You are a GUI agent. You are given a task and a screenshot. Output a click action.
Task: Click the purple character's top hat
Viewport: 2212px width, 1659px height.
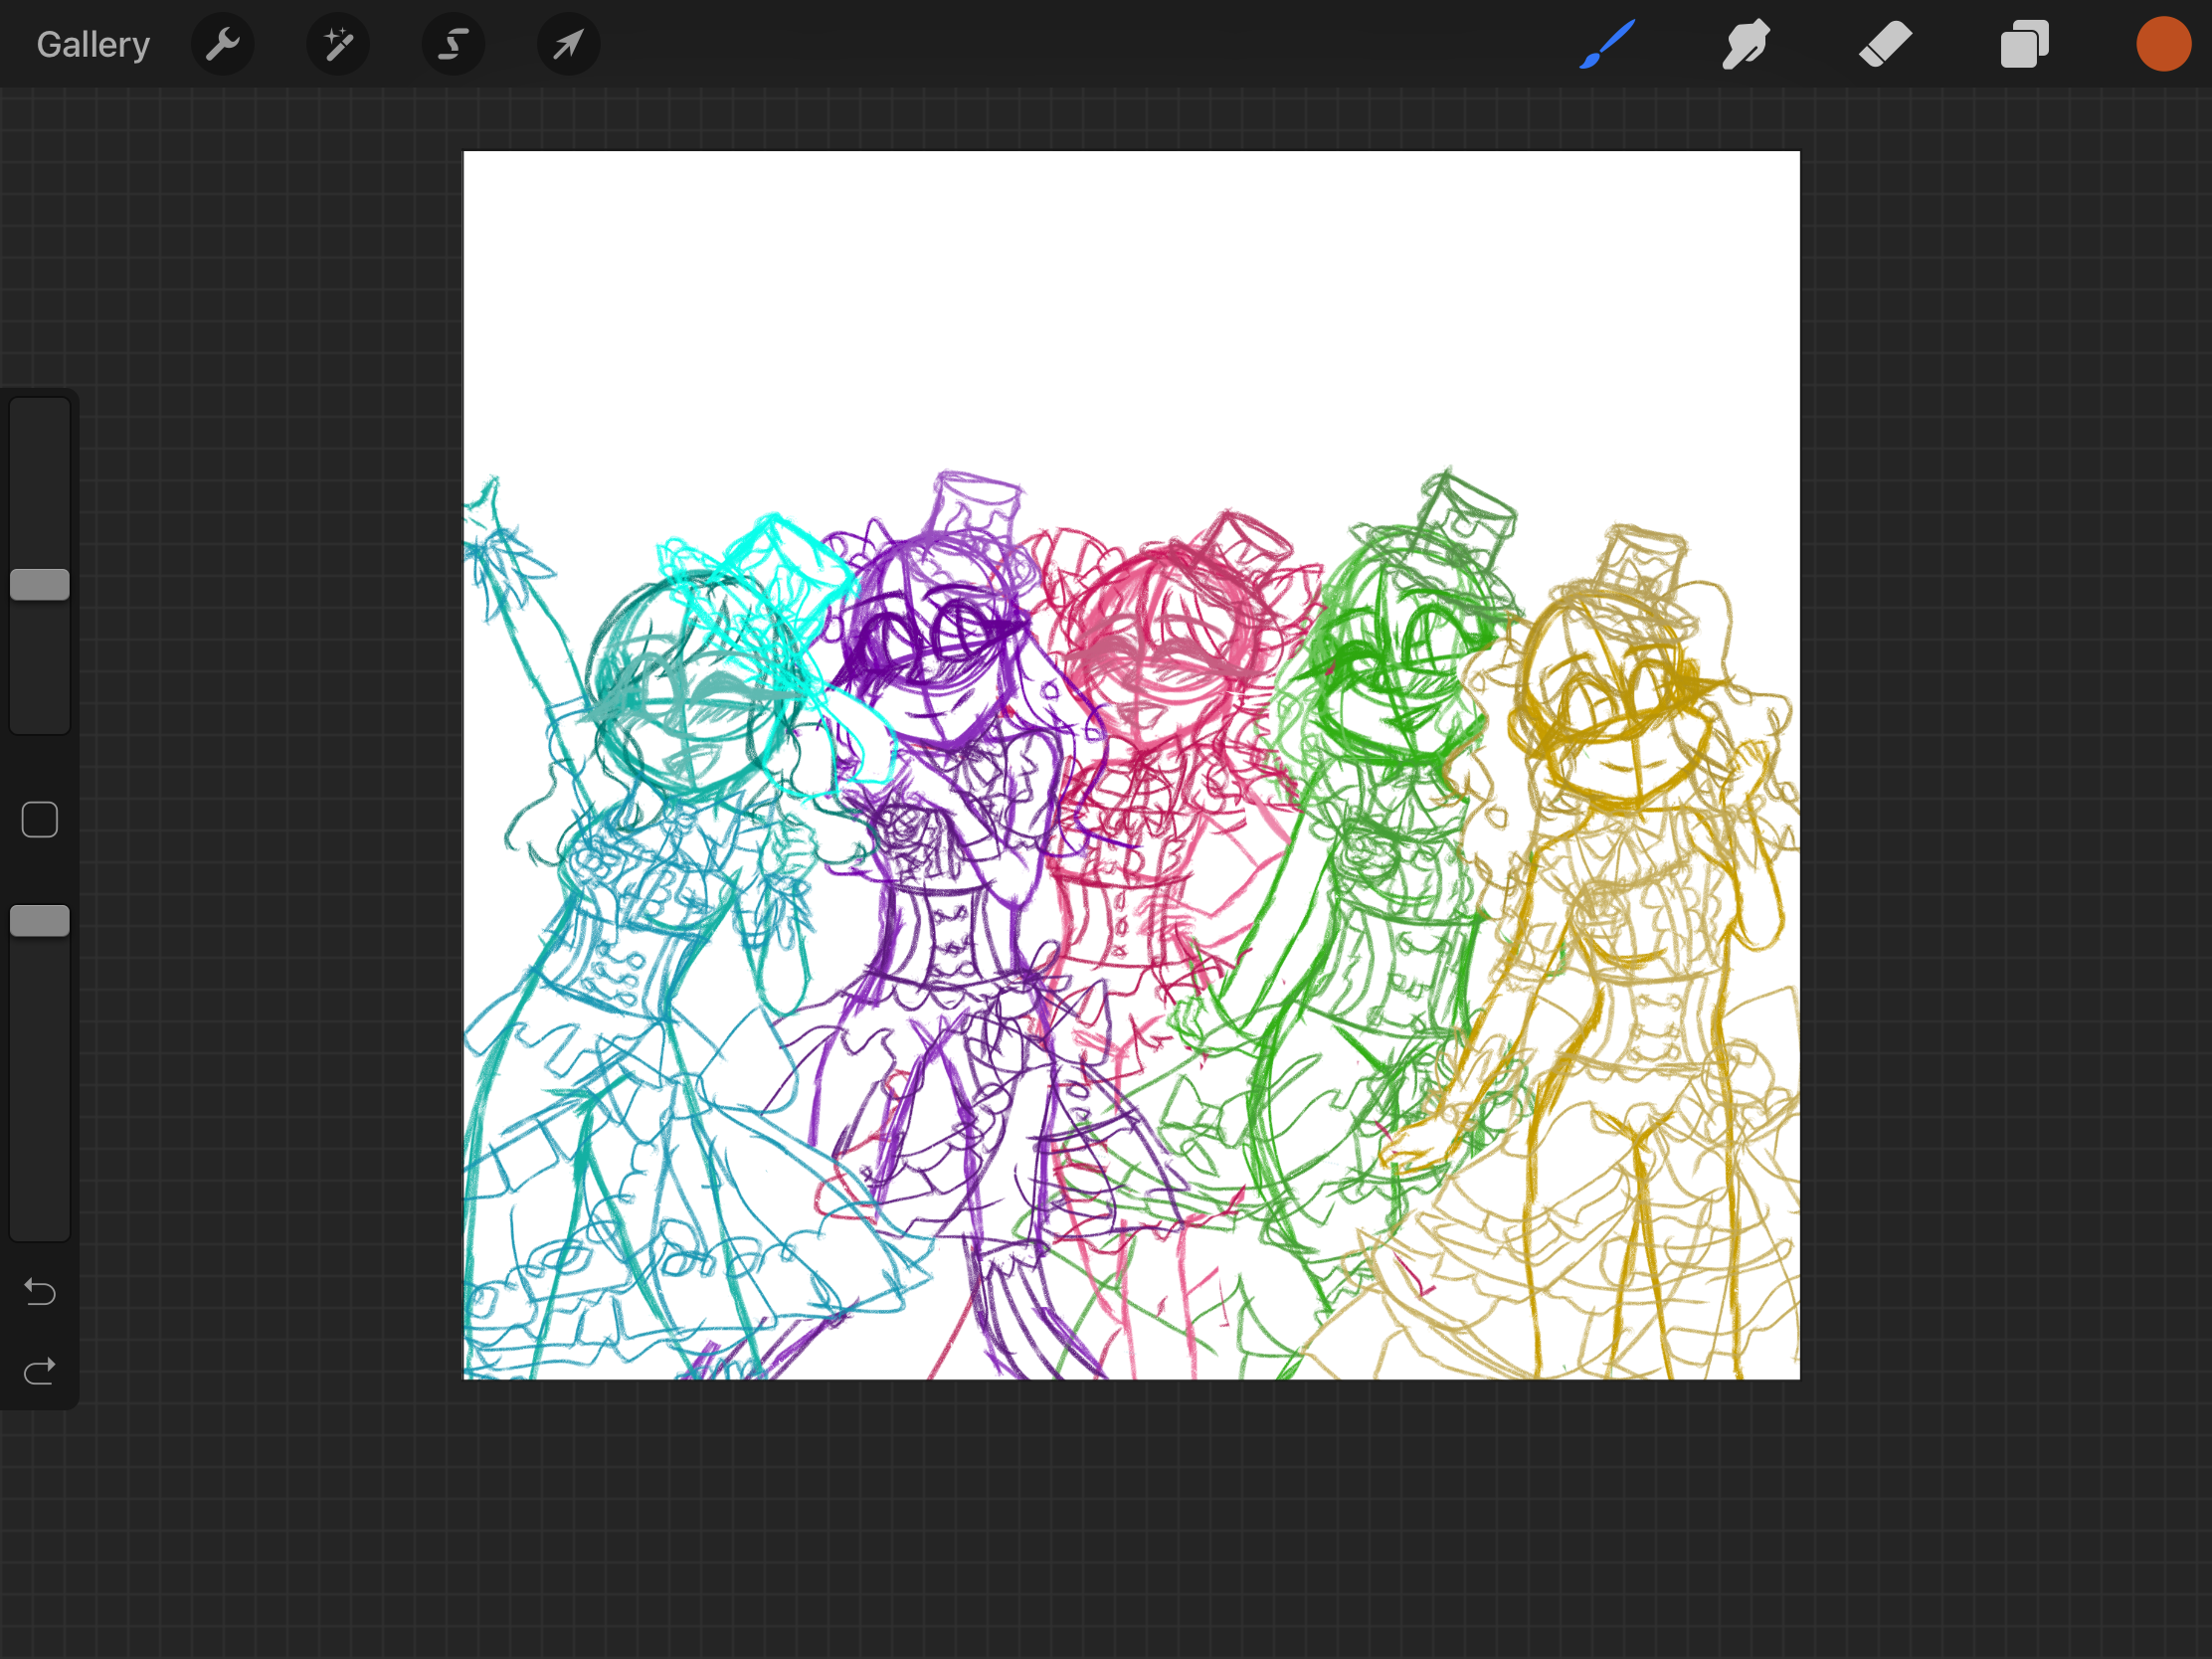pyautogui.click(x=974, y=507)
